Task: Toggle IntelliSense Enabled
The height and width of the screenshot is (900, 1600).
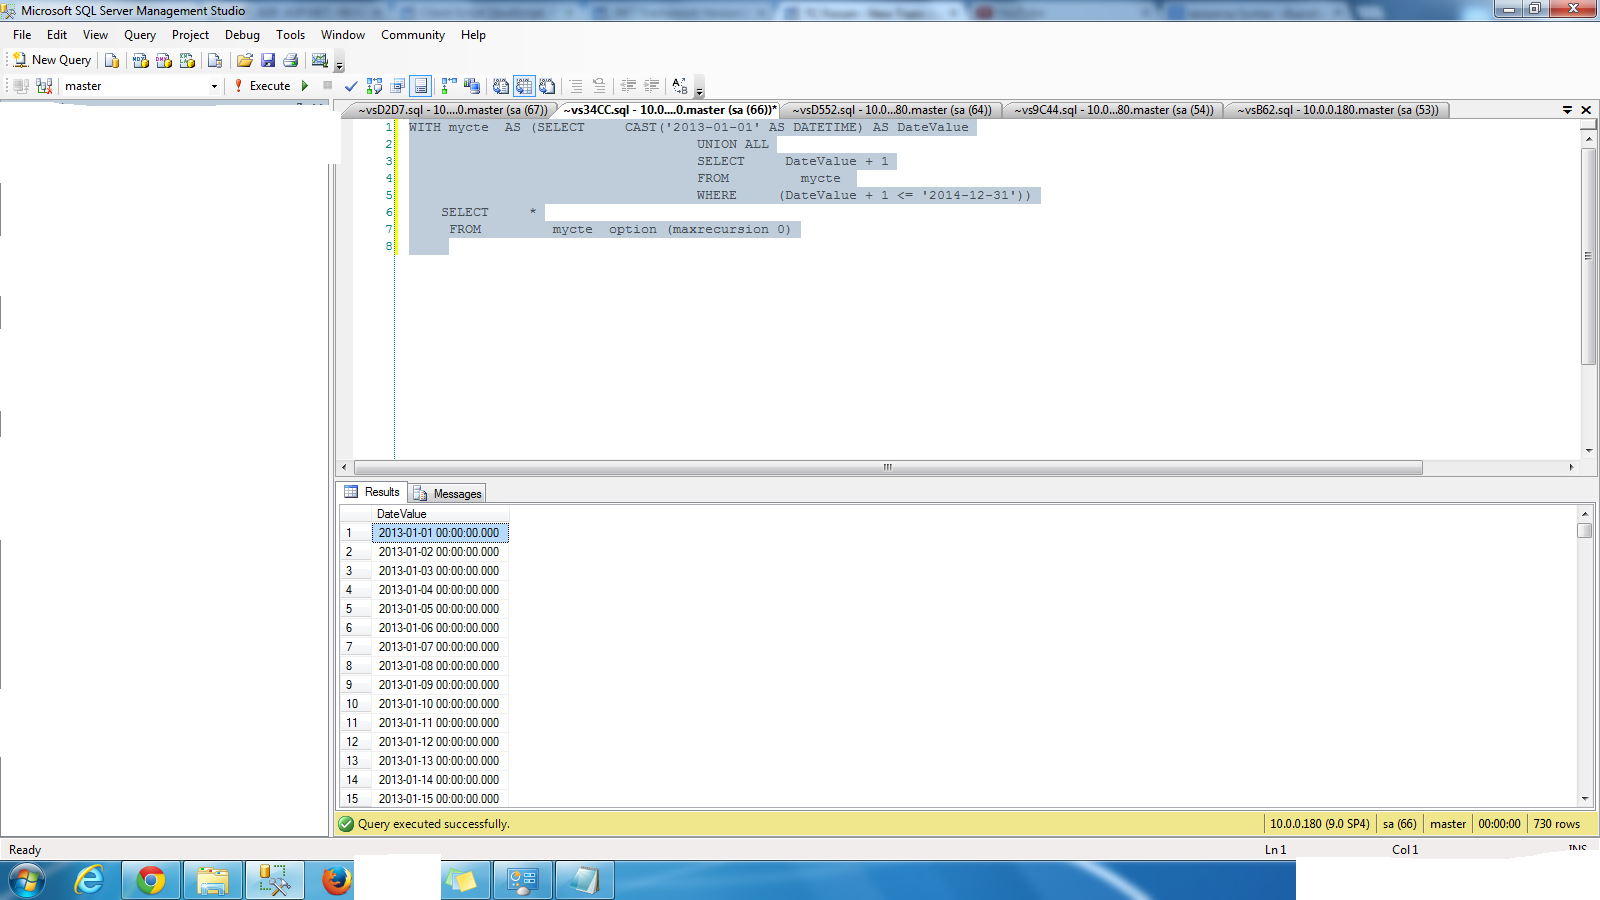Action: click(x=420, y=86)
